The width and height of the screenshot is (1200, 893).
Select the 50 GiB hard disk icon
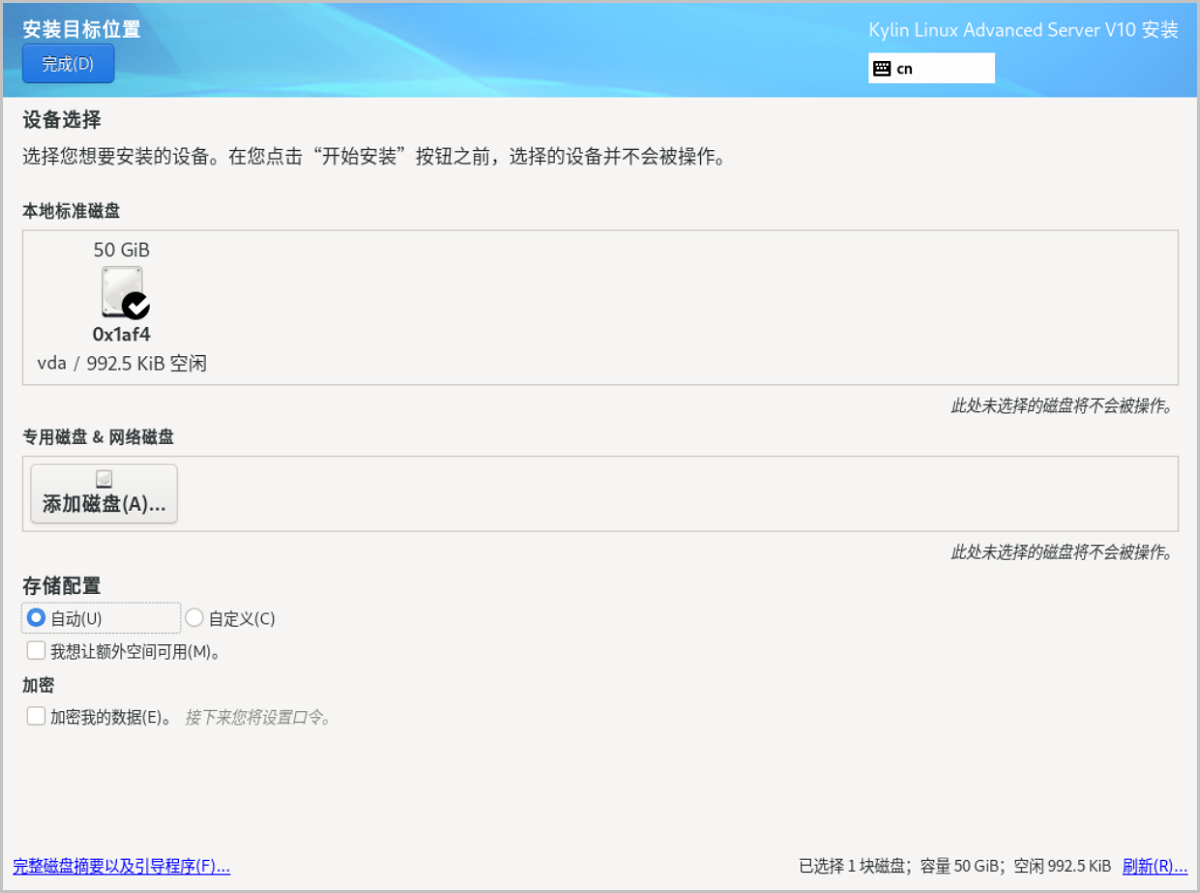point(121,291)
